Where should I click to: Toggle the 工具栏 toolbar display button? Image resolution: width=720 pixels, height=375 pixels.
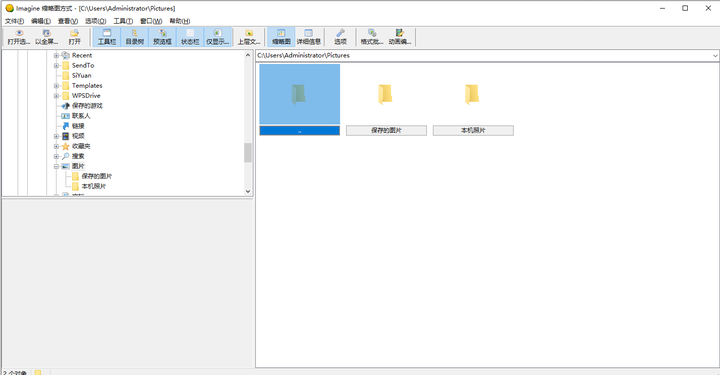pyautogui.click(x=107, y=37)
